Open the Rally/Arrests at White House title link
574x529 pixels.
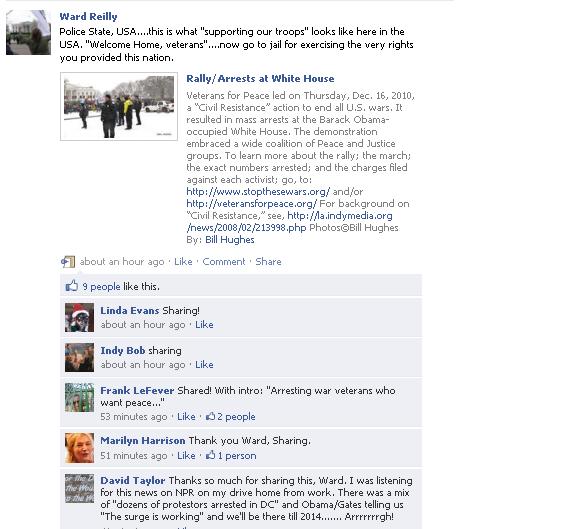click(x=260, y=79)
